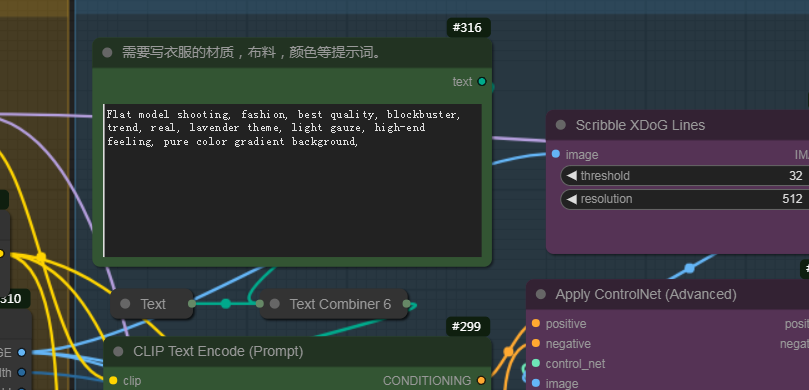Click the control_net input port on Apply ControlNet
The width and height of the screenshot is (809, 390).
click(536, 364)
